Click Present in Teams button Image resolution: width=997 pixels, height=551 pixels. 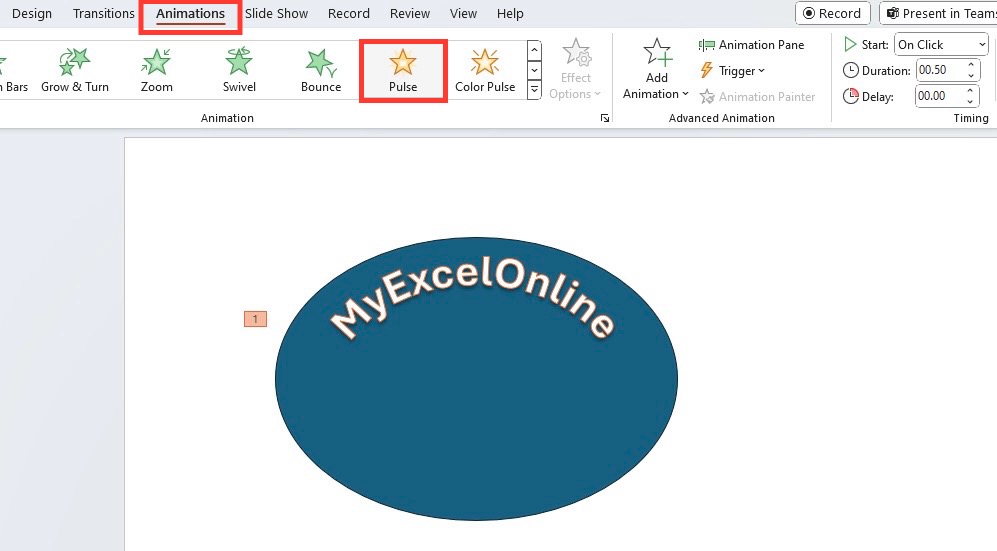coord(939,13)
